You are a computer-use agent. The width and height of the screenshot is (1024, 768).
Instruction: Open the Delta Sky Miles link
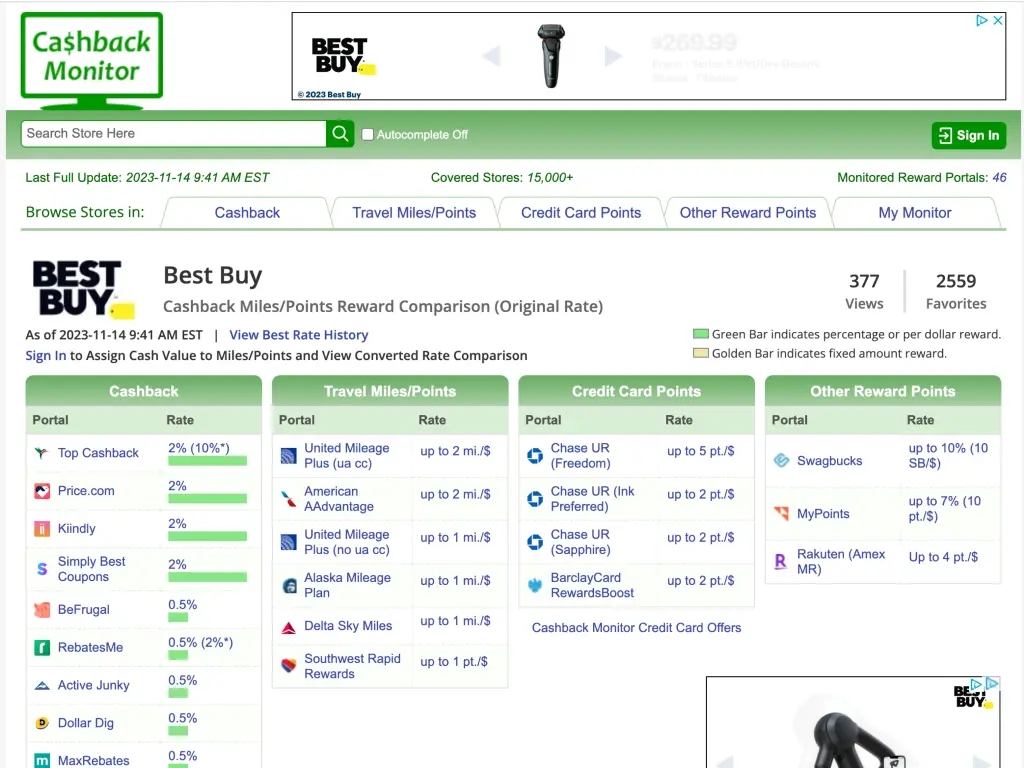click(348, 626)
